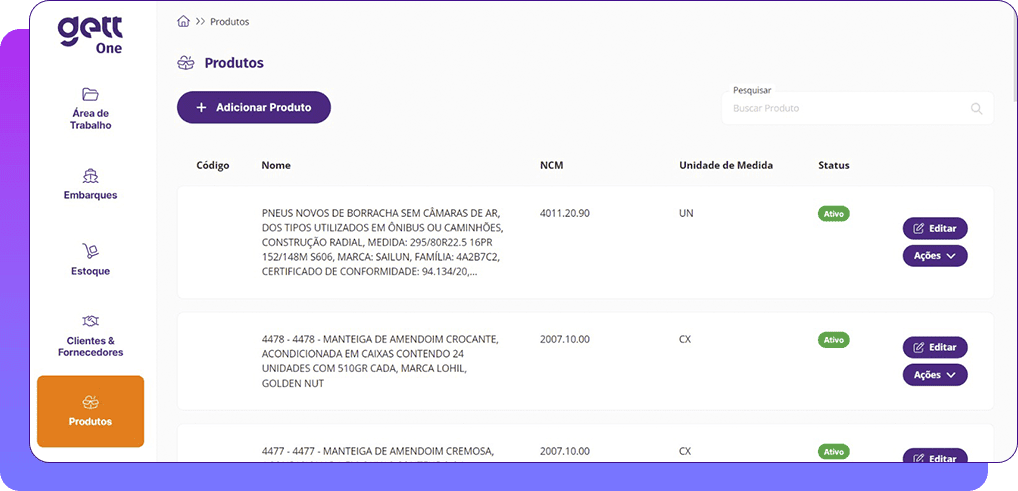
Task: Click Produtos in the breadcrumb
Action: (230, 21)
